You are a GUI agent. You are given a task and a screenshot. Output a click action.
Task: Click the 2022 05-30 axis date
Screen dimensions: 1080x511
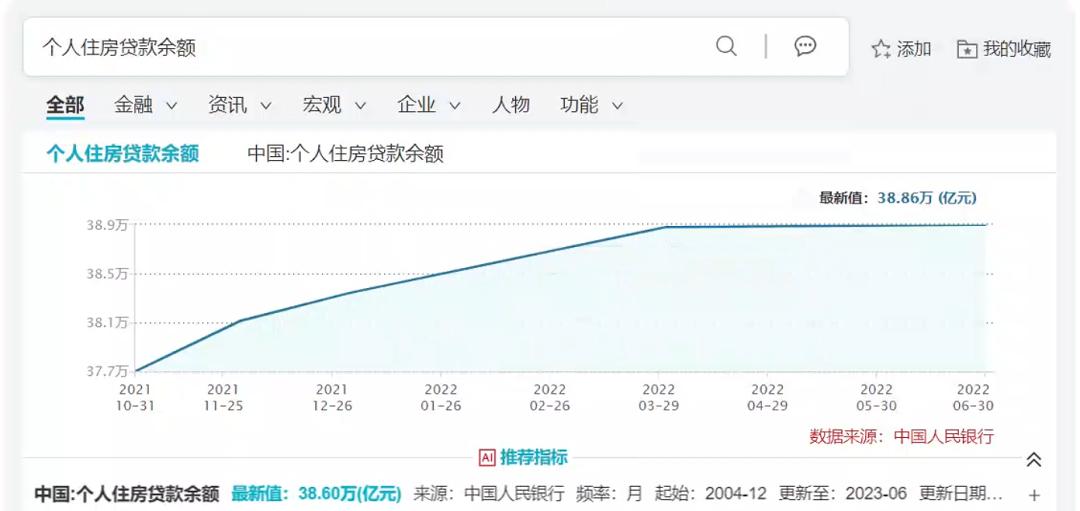tap(876, 398)
